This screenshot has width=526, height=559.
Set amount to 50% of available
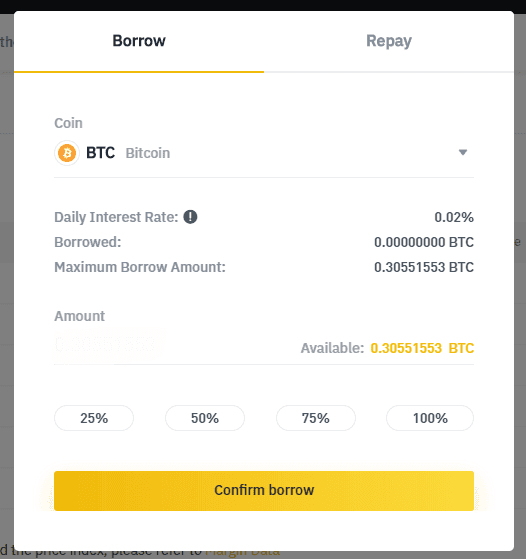click(x=205, y=418)
